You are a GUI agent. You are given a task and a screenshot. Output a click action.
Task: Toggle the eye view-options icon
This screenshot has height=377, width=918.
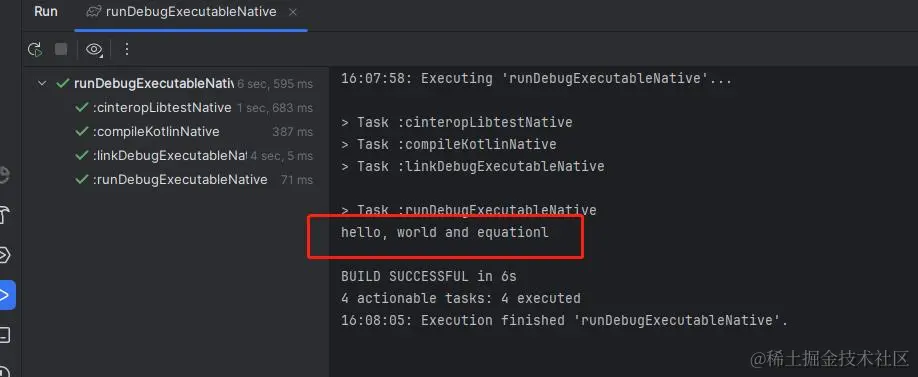(94, 50)
